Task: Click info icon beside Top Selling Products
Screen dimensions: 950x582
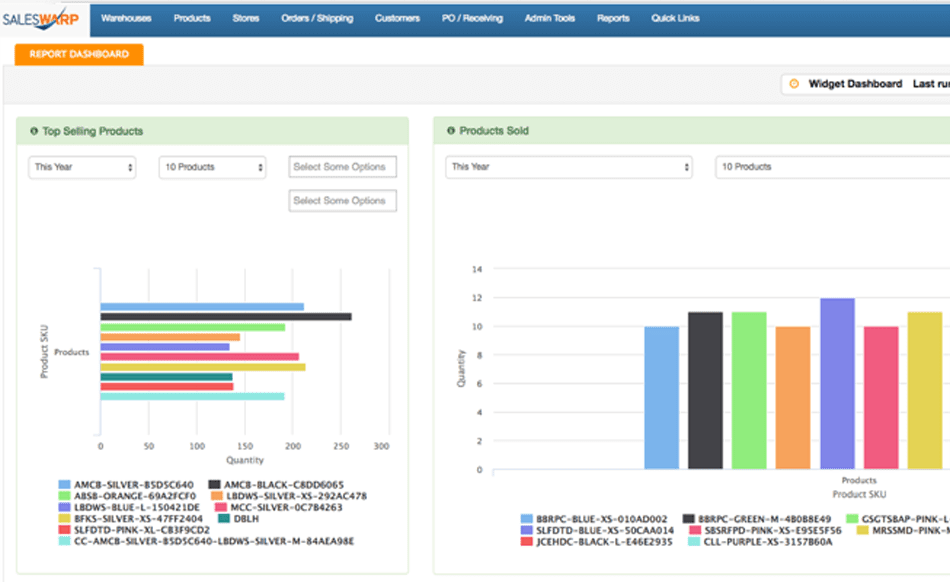Action: (x=34, y=131)
